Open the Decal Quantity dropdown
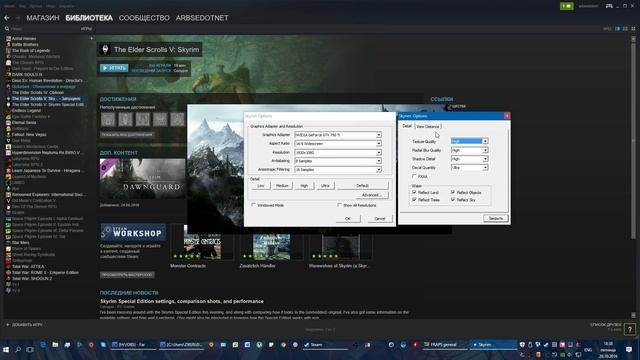The width and height of the screenshot is (640, 360). (469, 168)
